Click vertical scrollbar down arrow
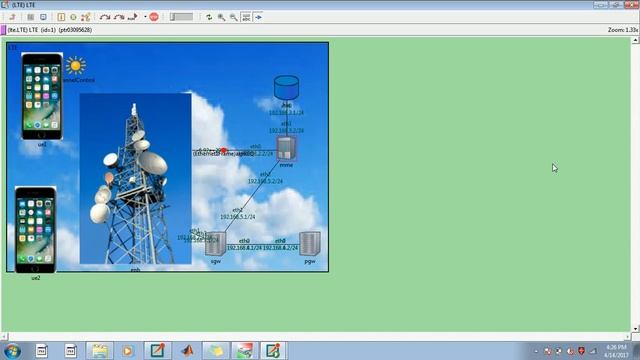Screen dimensions: 640x360 click(x=635, y=329)
